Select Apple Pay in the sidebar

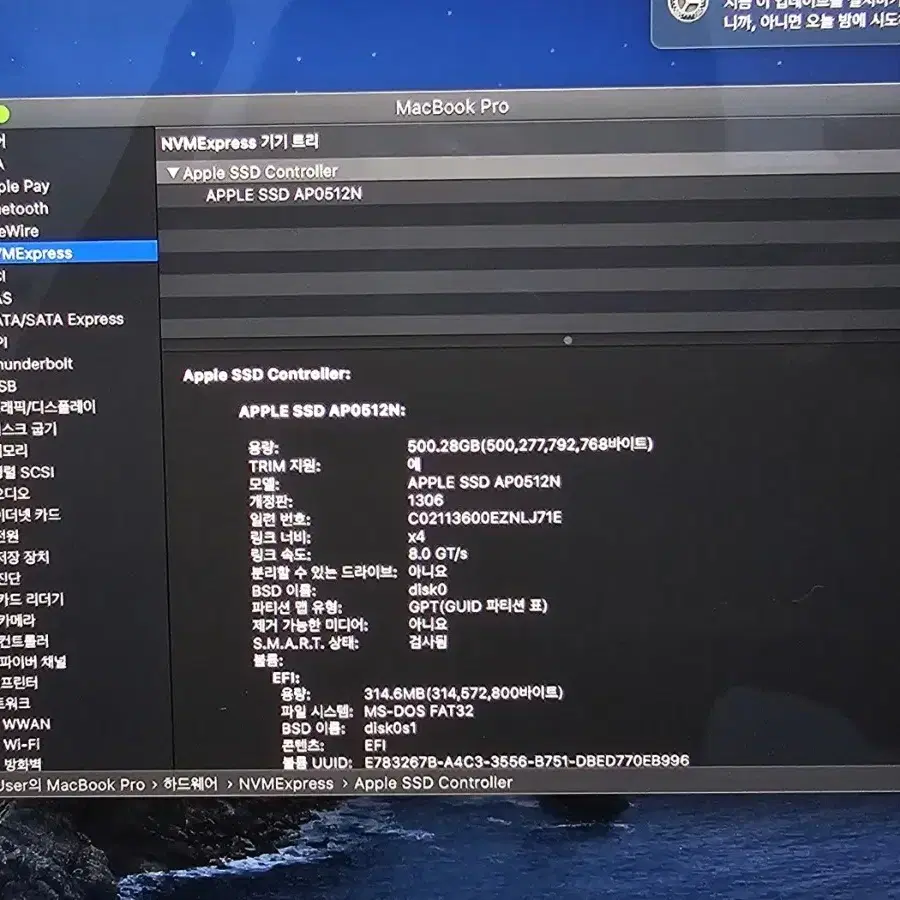(25, 187)
